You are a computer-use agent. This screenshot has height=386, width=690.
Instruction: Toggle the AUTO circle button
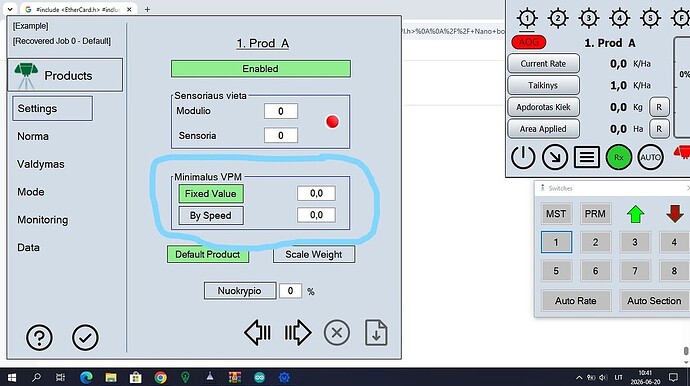click(650, 157)
